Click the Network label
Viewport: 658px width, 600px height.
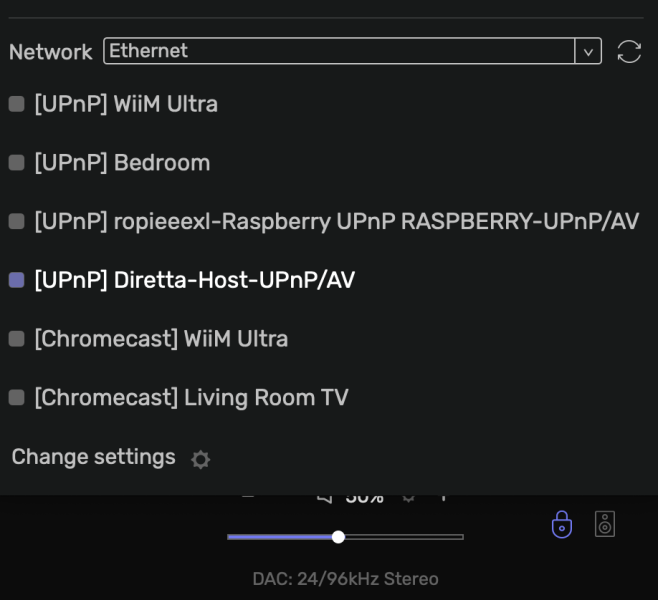coord(50,52)
